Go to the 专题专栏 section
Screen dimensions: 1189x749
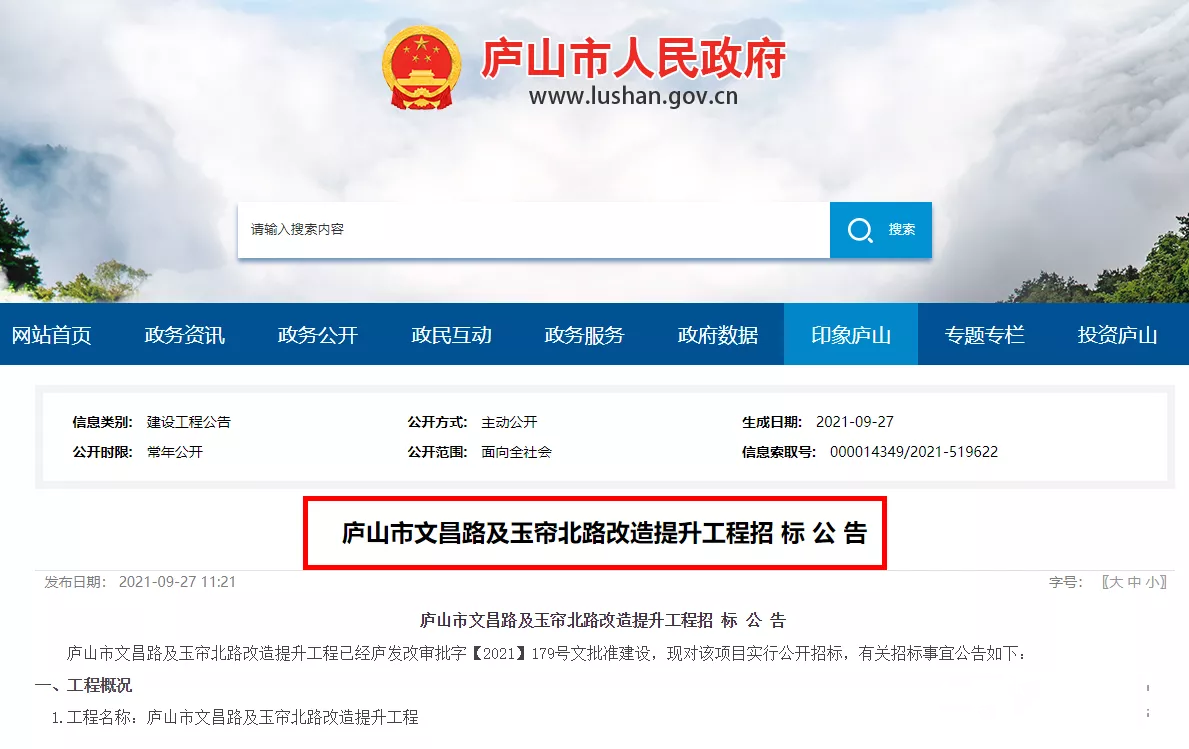984,334
